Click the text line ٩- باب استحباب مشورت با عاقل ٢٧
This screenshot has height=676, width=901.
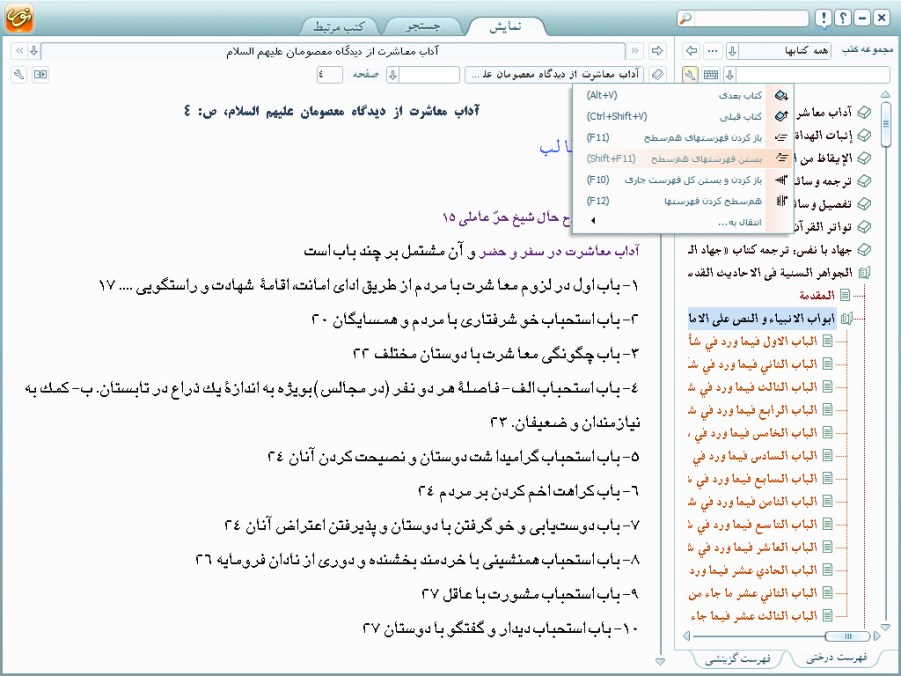click(x=530, y=594)
